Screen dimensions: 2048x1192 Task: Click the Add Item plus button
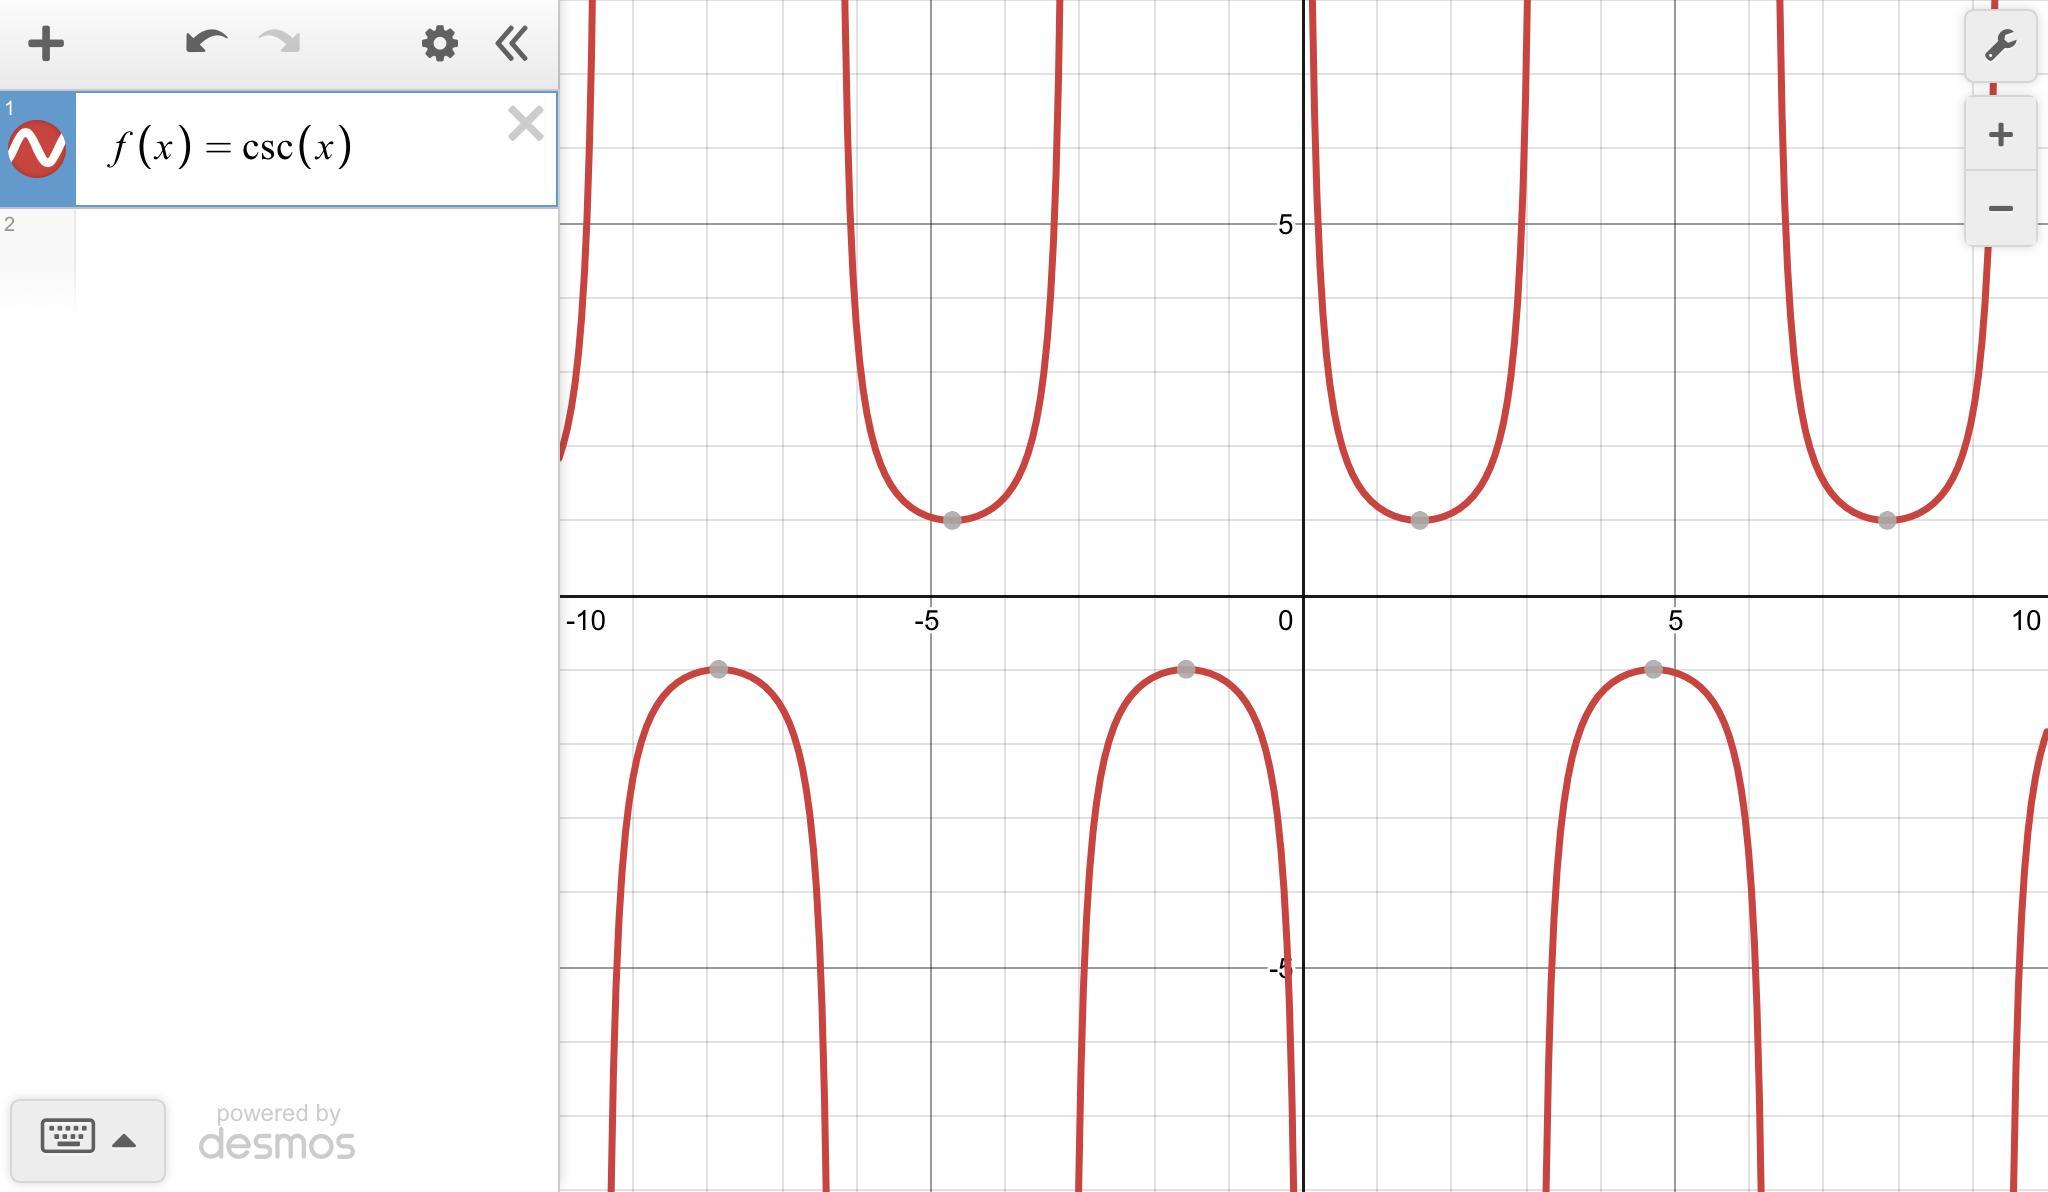tap(46, 44)
